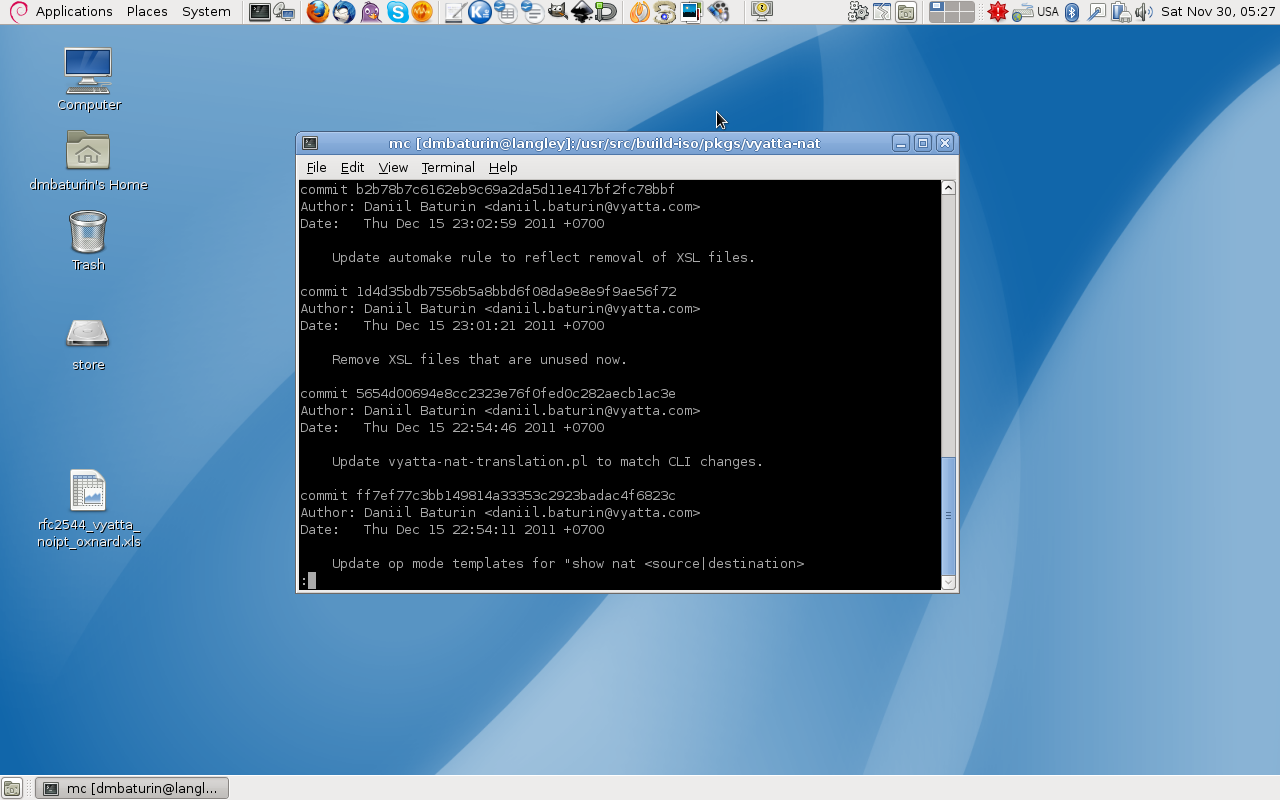Open the Dia diagram editor launcher
Image resolution: width=1280 pixels, height=800 pixels.
coord(606,12)
